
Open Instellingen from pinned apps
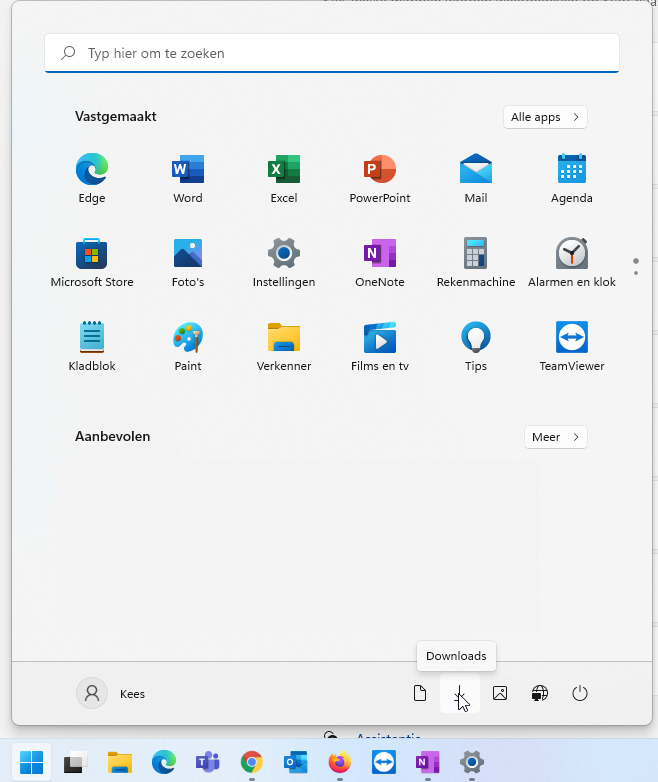pos(284,262)
